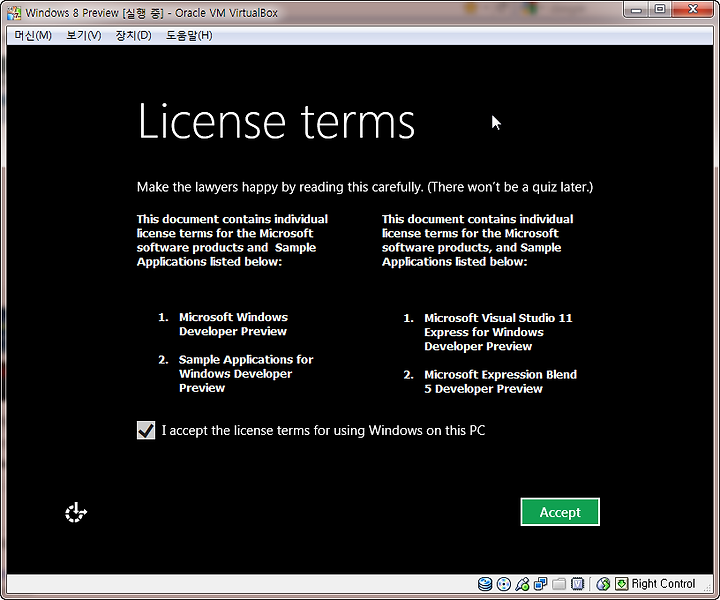Viewport: 720px width, 600px height.
Task: Click the 'Right Control' host key label
Action: point(663,583)
